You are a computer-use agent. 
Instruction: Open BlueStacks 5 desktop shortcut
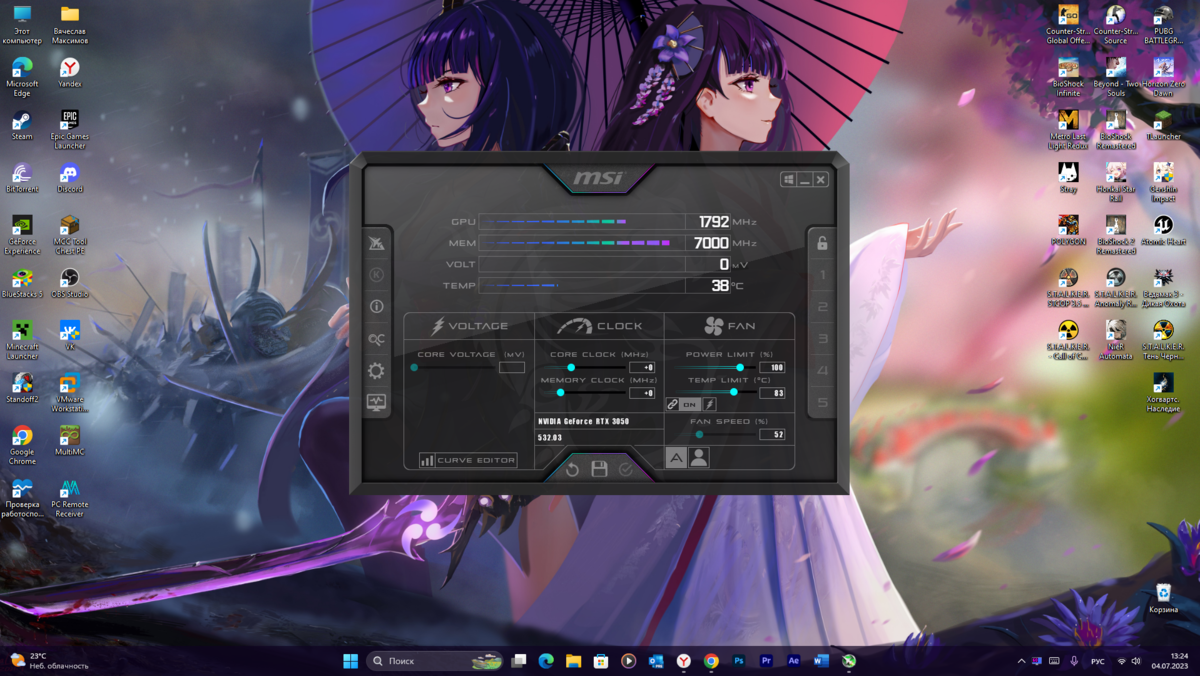(x=21, y=282)
